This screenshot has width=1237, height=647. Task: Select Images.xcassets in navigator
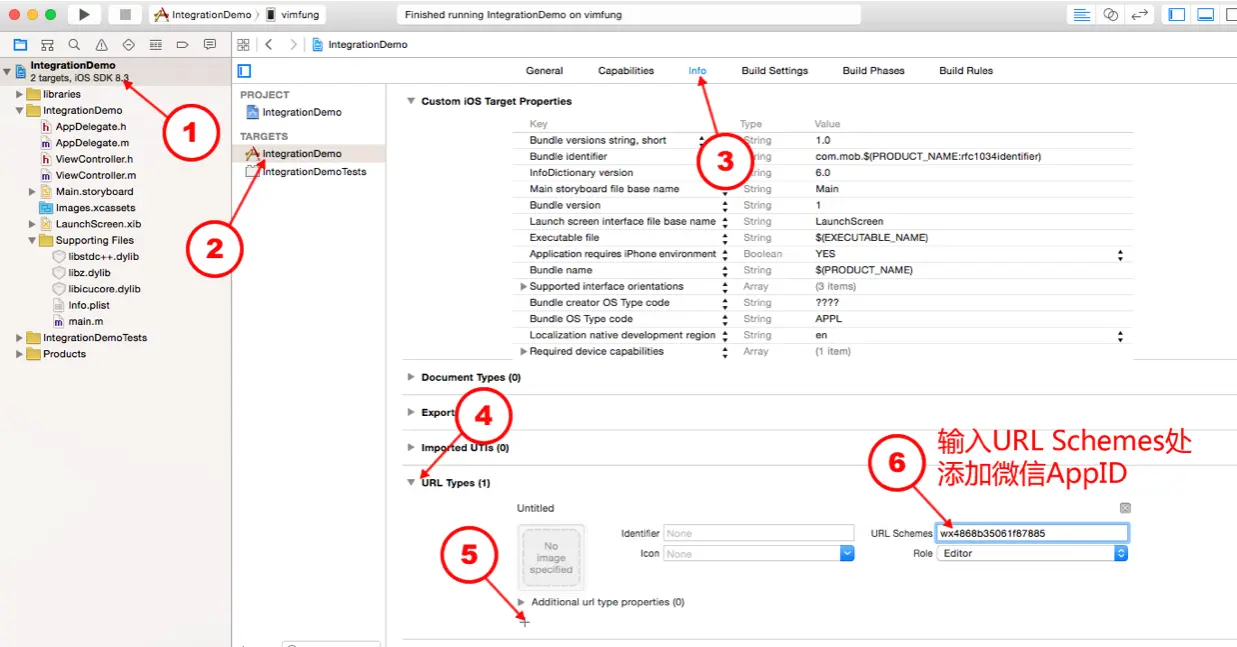(96, 208)
